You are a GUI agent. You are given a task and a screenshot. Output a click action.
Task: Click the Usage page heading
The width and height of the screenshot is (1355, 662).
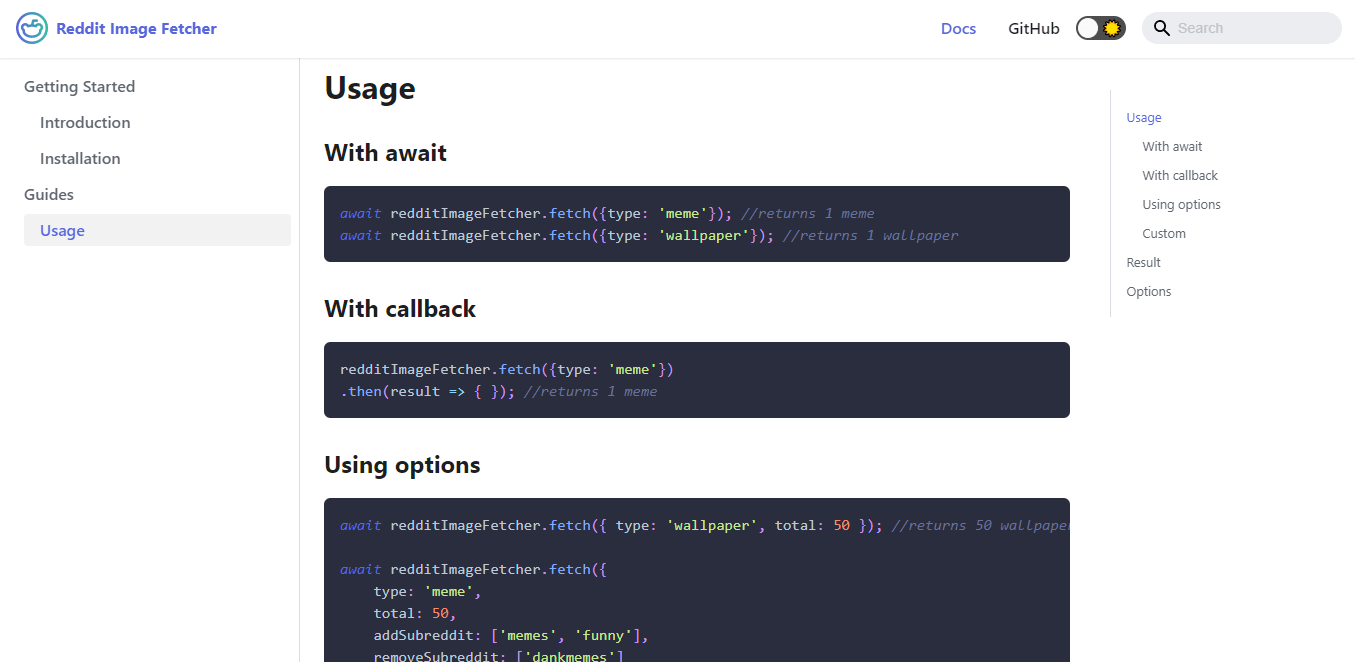370,88
